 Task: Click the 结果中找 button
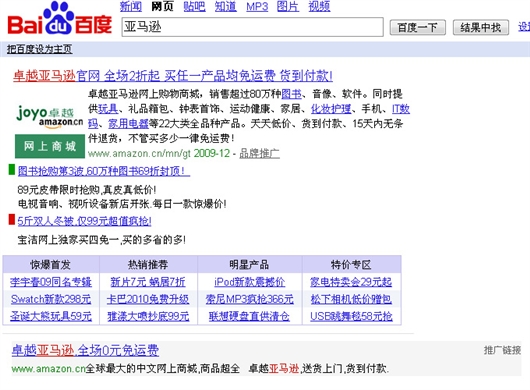pos(481,27)
